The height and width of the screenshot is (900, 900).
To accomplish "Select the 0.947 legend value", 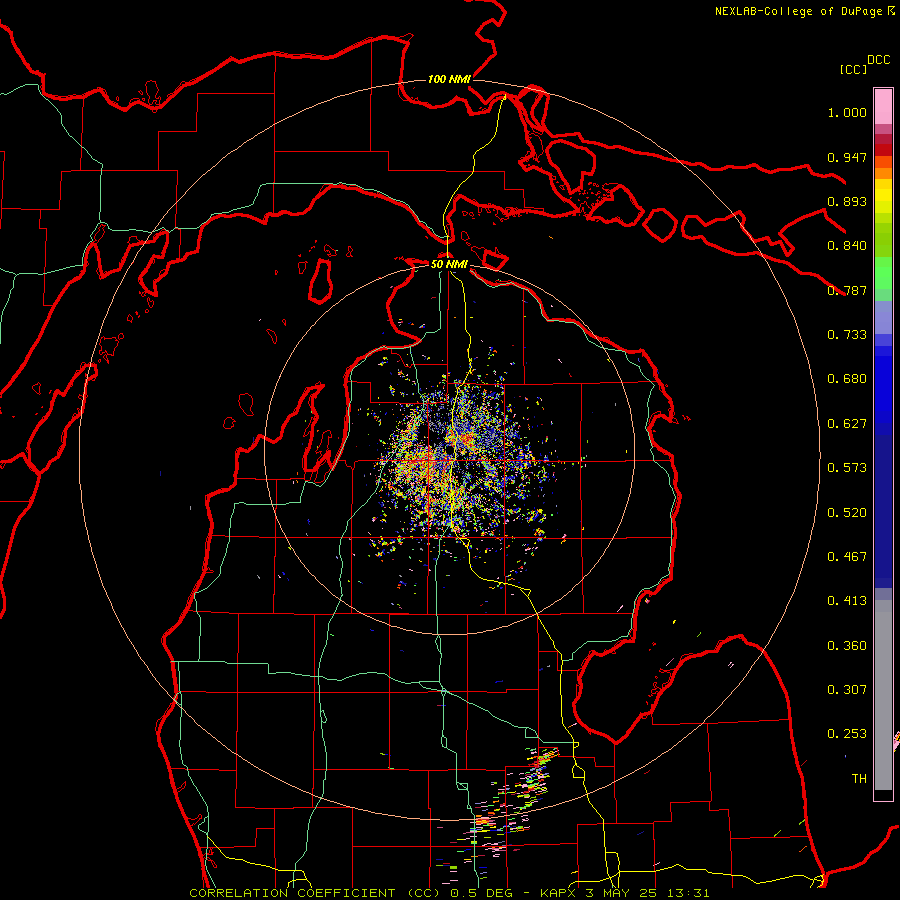I will [x=847, y=157].
